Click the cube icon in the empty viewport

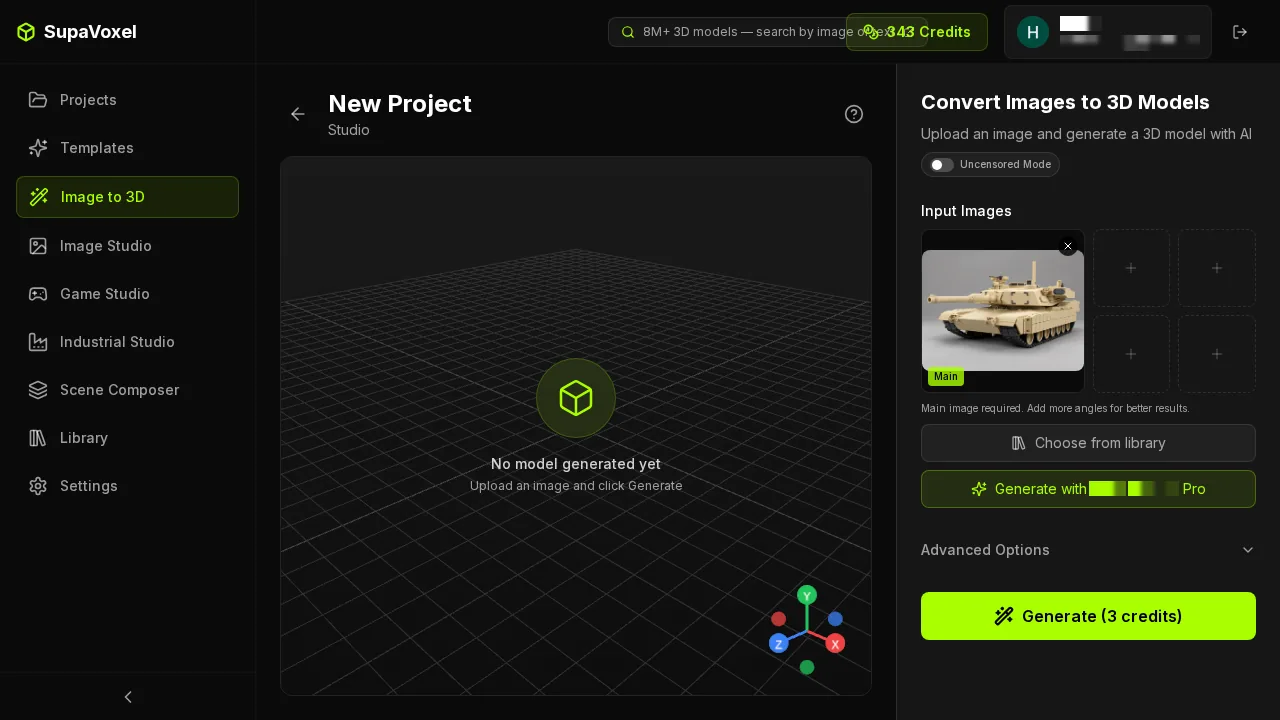[x=576, y=398]
